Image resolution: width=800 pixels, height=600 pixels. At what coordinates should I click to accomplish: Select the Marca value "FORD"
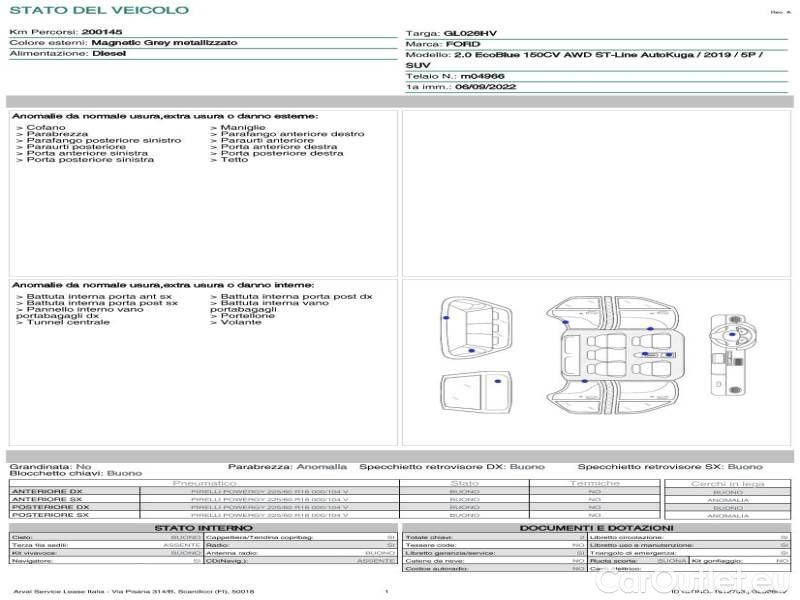pos(463,44)
